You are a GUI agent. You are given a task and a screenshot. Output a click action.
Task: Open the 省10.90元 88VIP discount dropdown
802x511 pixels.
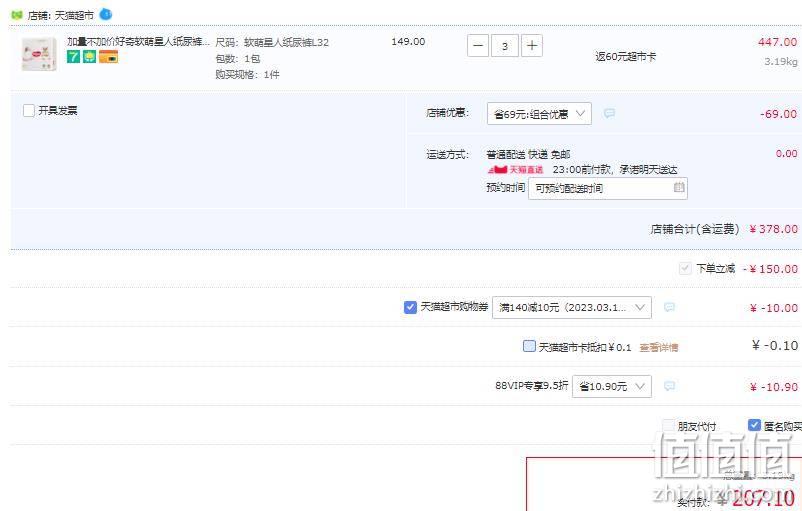(612, 386)
